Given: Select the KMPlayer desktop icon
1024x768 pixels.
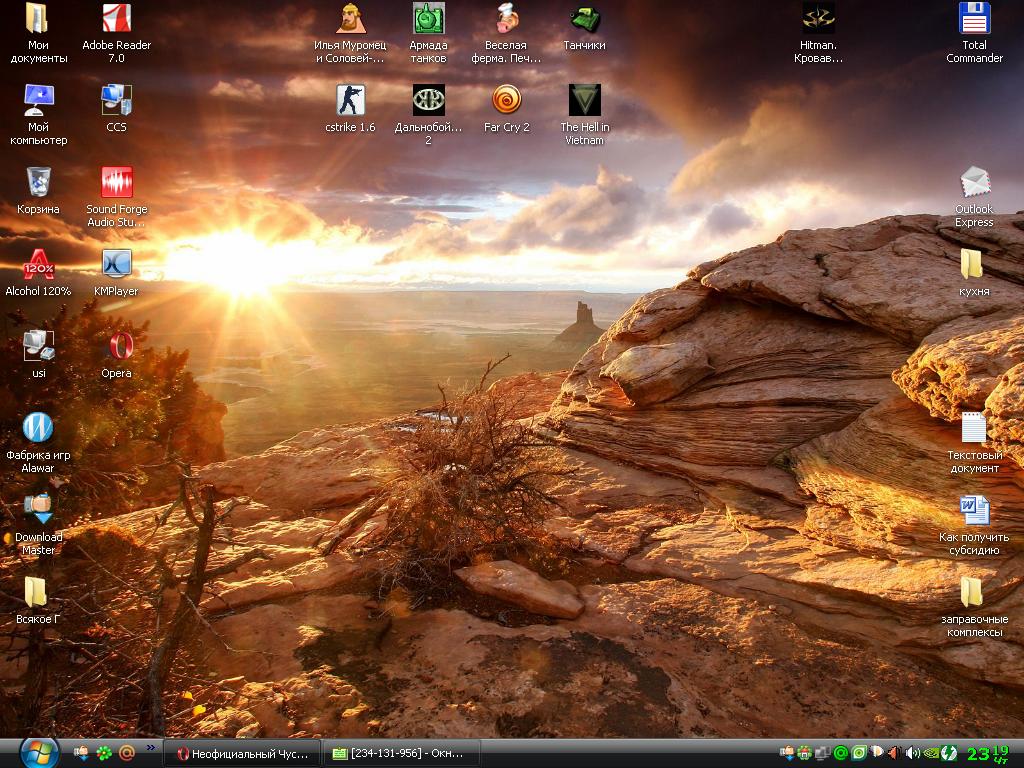Looking at the screenshot, I should pyautogui.click(x=117, y=264).
